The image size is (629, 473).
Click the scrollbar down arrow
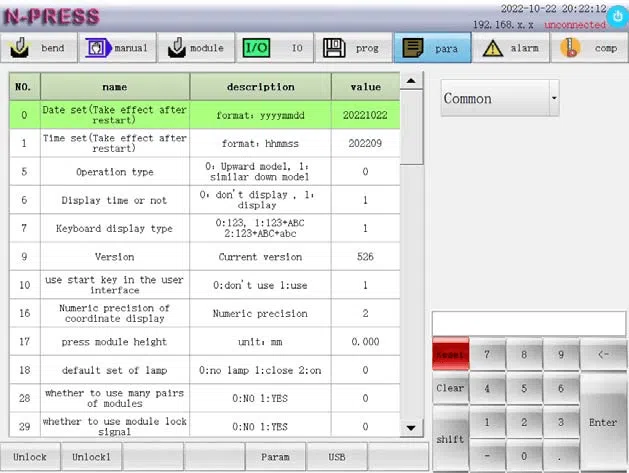(x=411, y=428)
